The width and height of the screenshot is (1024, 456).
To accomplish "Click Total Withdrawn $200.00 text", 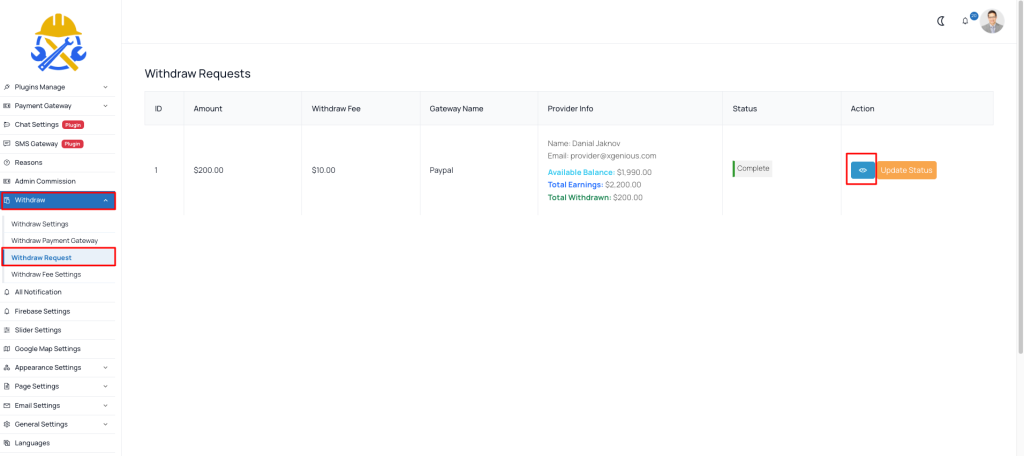I will coord(595,197).
